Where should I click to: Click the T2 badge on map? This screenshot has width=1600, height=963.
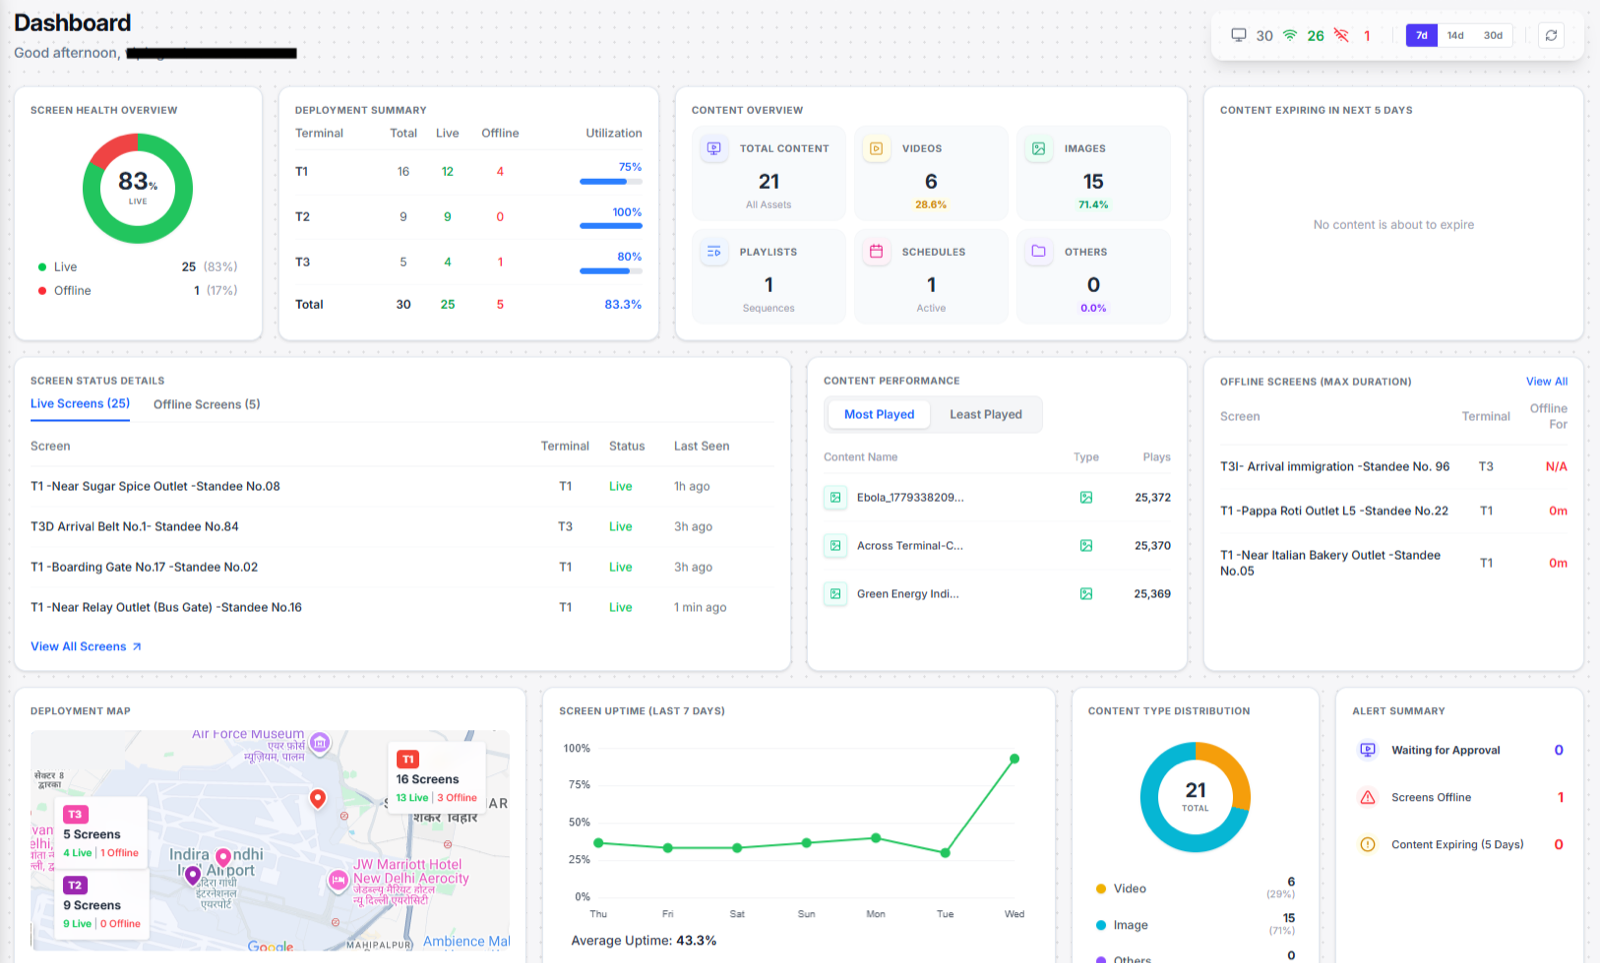(76, 885)
